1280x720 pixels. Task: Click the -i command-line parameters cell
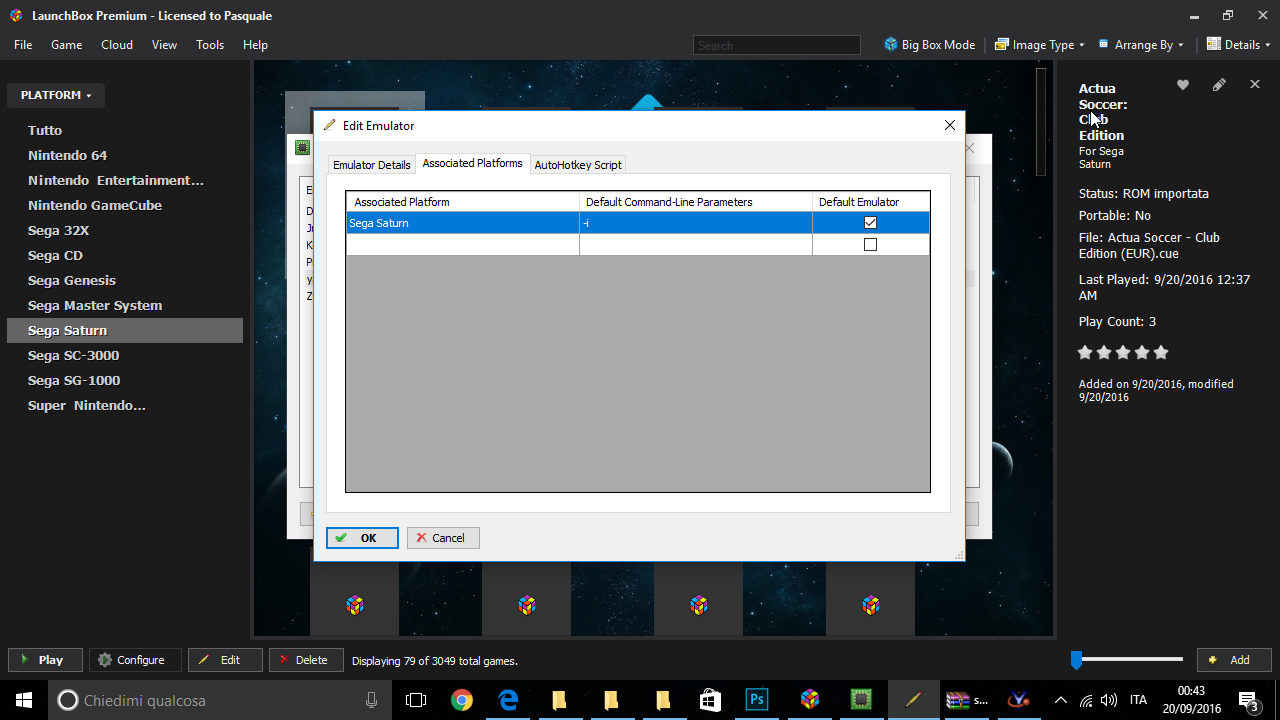(696, 223)
